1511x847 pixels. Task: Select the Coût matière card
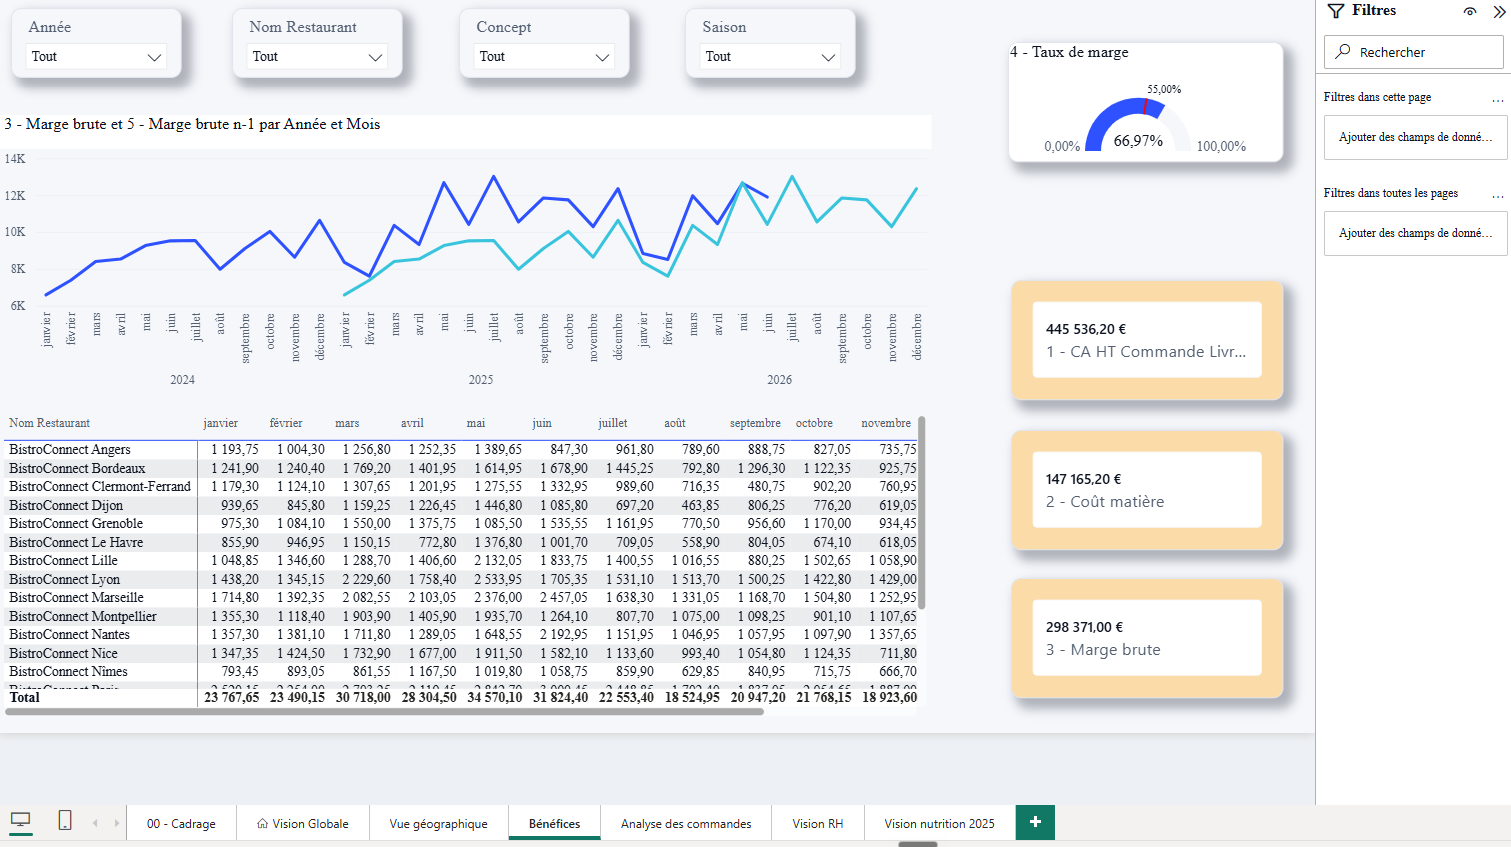[1147, 490]
